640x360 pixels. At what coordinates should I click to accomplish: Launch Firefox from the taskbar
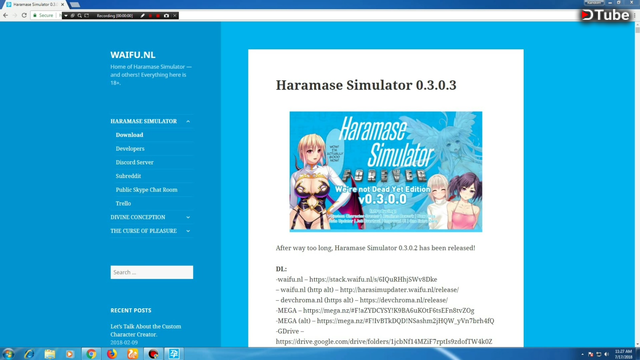coord(112,354)
